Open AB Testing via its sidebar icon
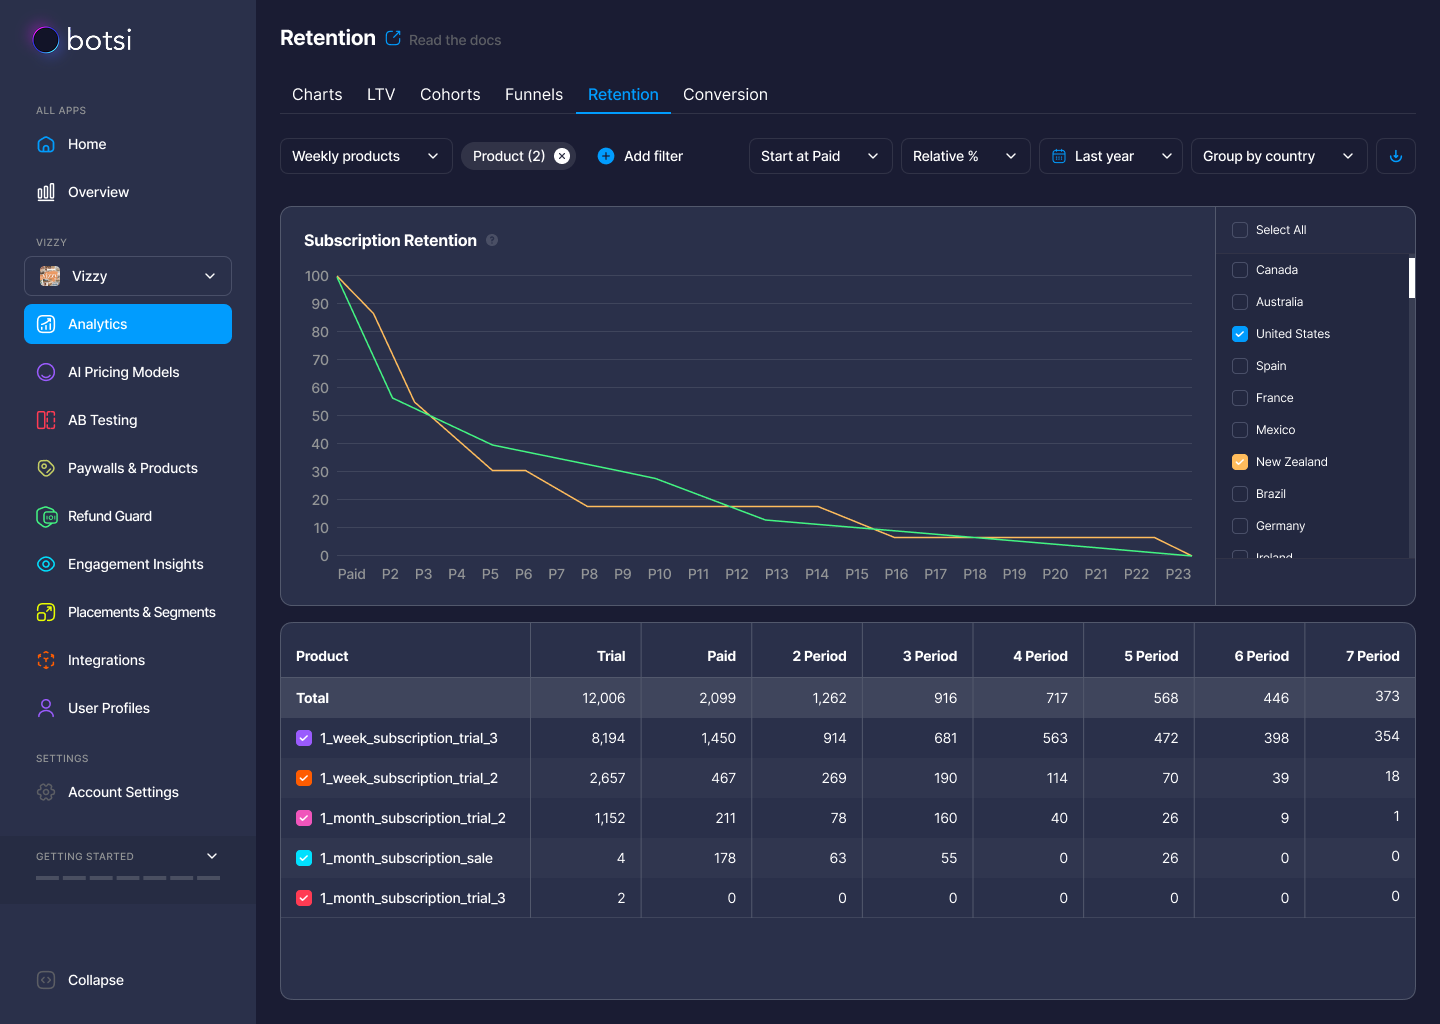The image size is (1440, 1024). coord(46,420)
